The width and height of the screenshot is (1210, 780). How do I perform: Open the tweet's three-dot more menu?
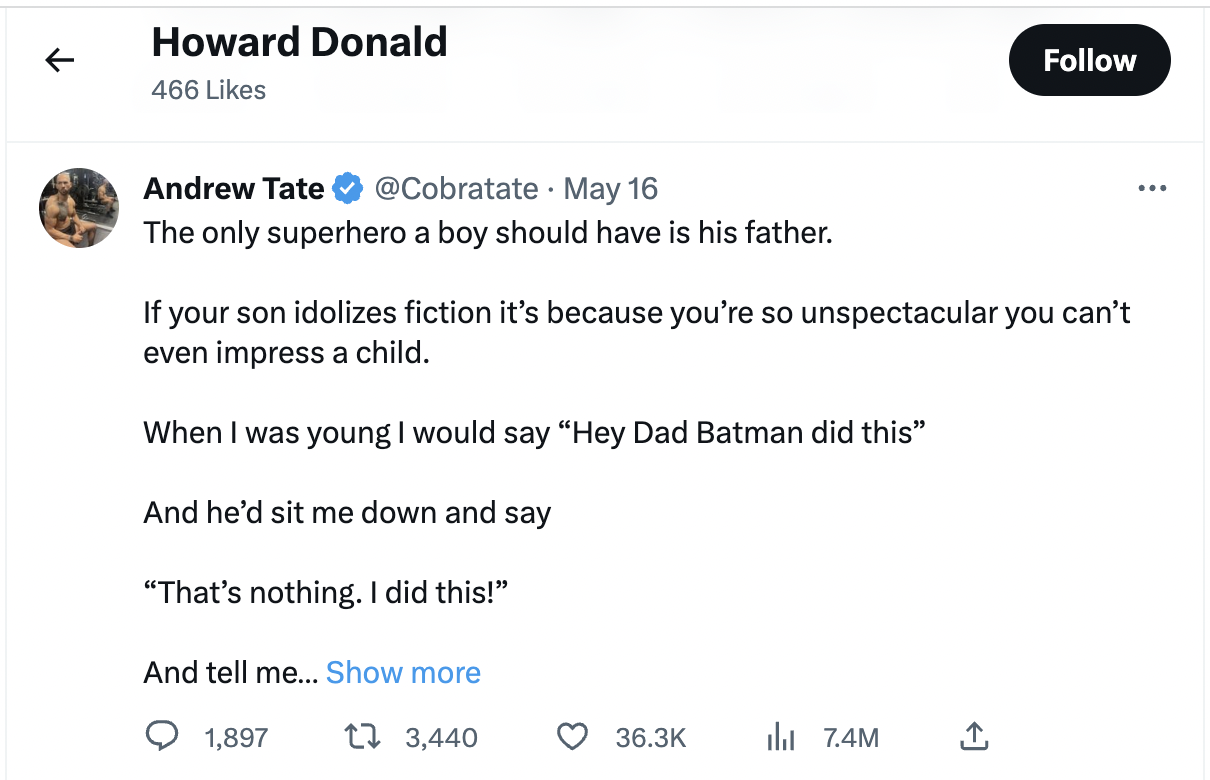coord(1152,189)
